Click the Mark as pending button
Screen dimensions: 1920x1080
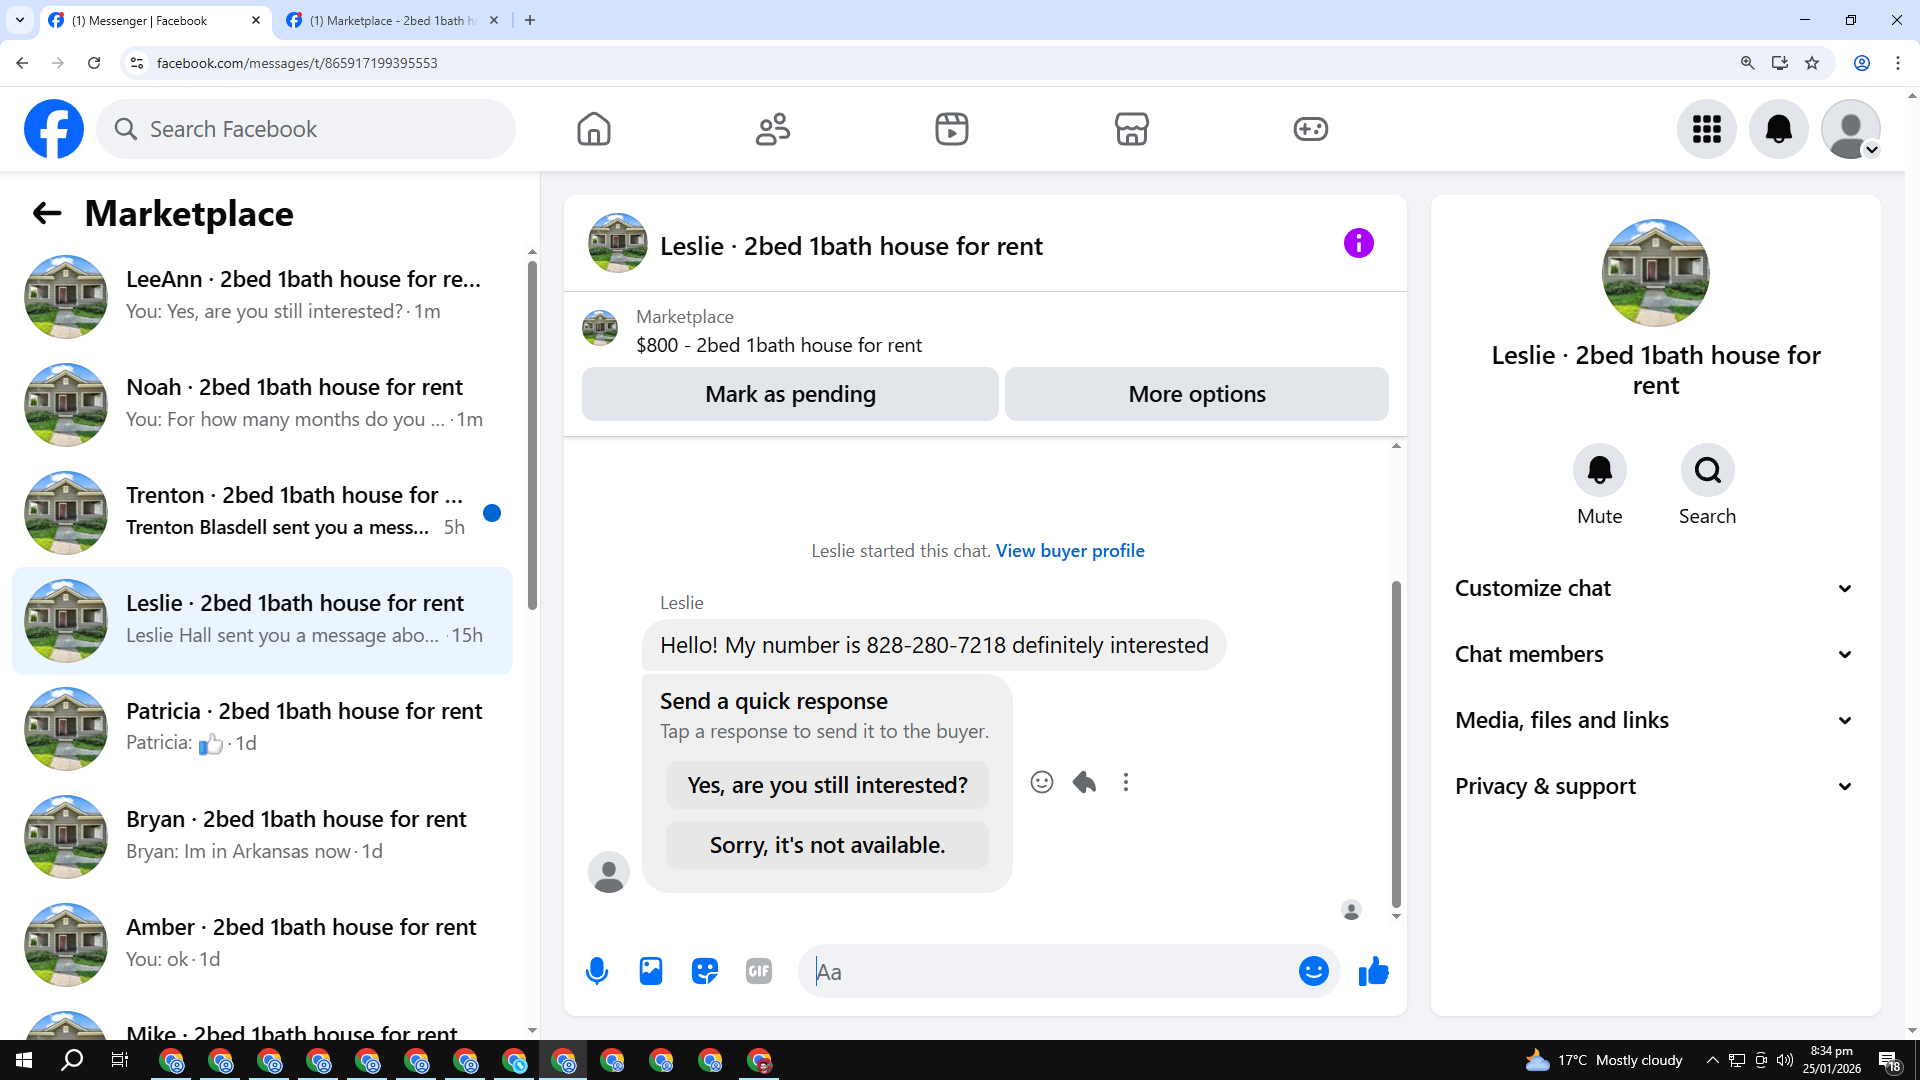coord(790,394)
